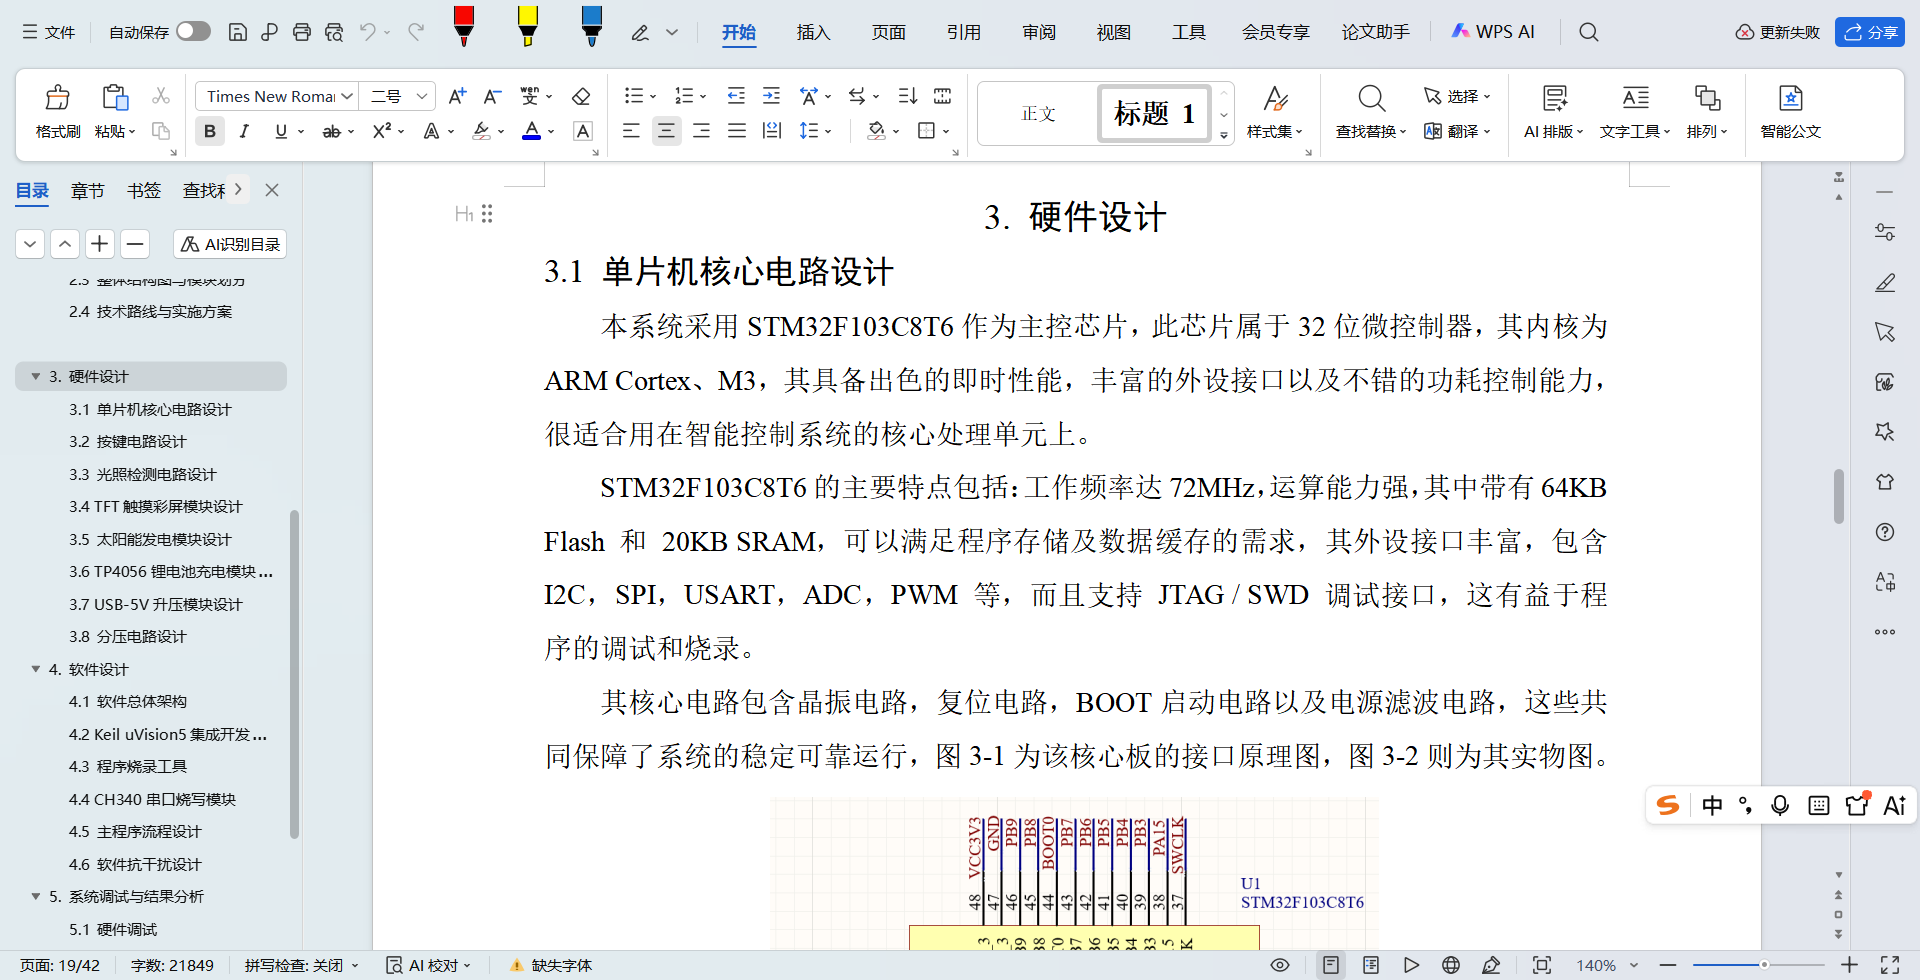
Task: Collapse the 3. 硬件设计 outline node
Action: pyautogui.click(x=36, y=376)
